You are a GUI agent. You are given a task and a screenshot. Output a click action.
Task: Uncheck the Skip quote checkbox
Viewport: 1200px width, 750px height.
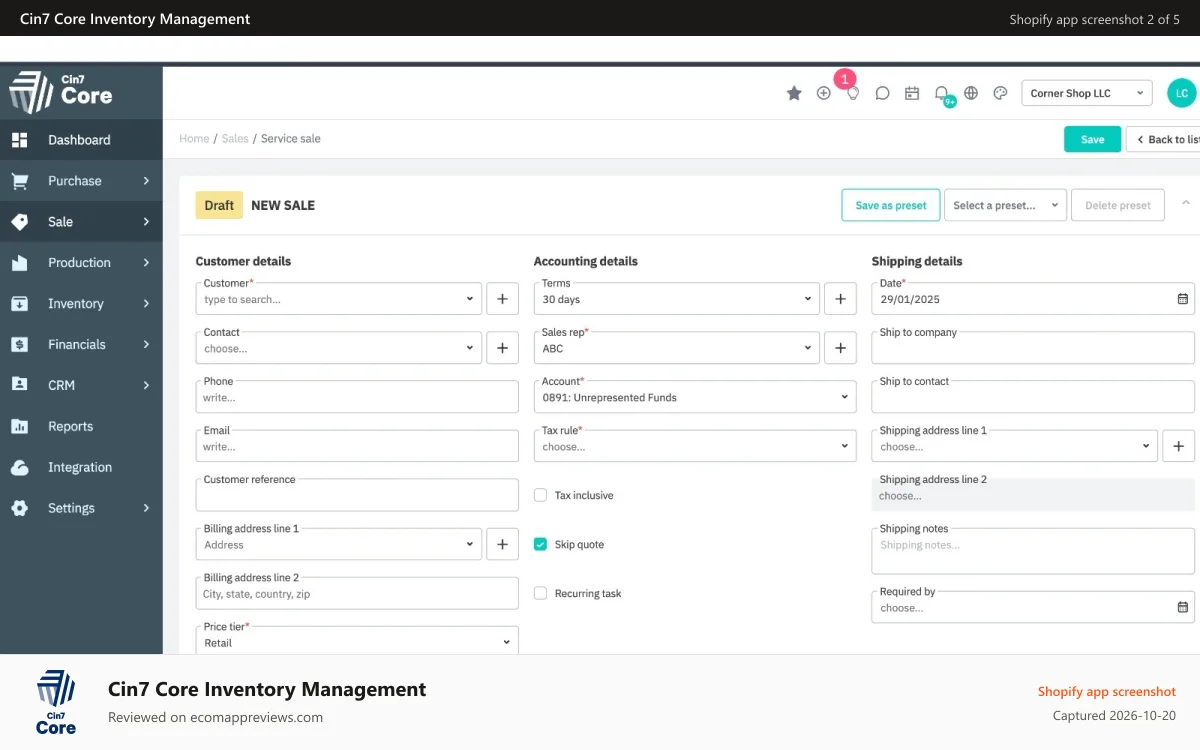[540, 544]
